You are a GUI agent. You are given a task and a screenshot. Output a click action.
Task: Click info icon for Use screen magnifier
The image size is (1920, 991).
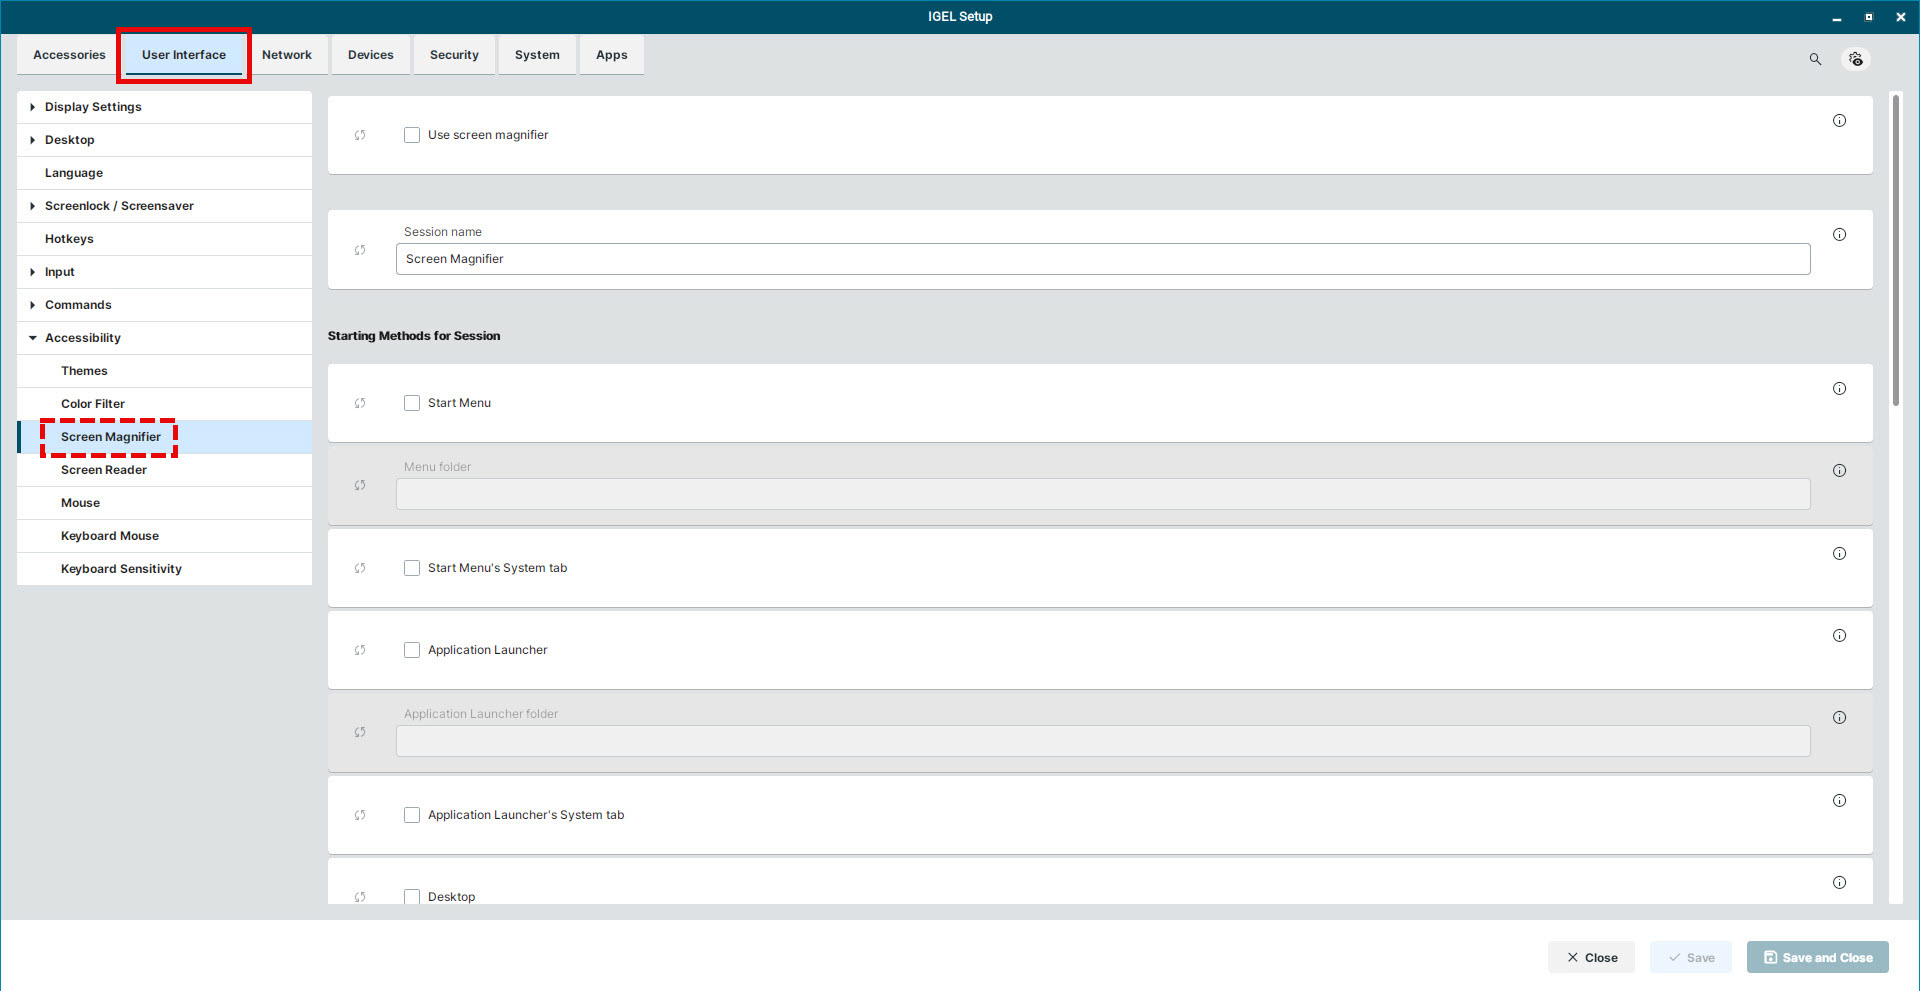pyautogui.click(x=1839, y=121)
